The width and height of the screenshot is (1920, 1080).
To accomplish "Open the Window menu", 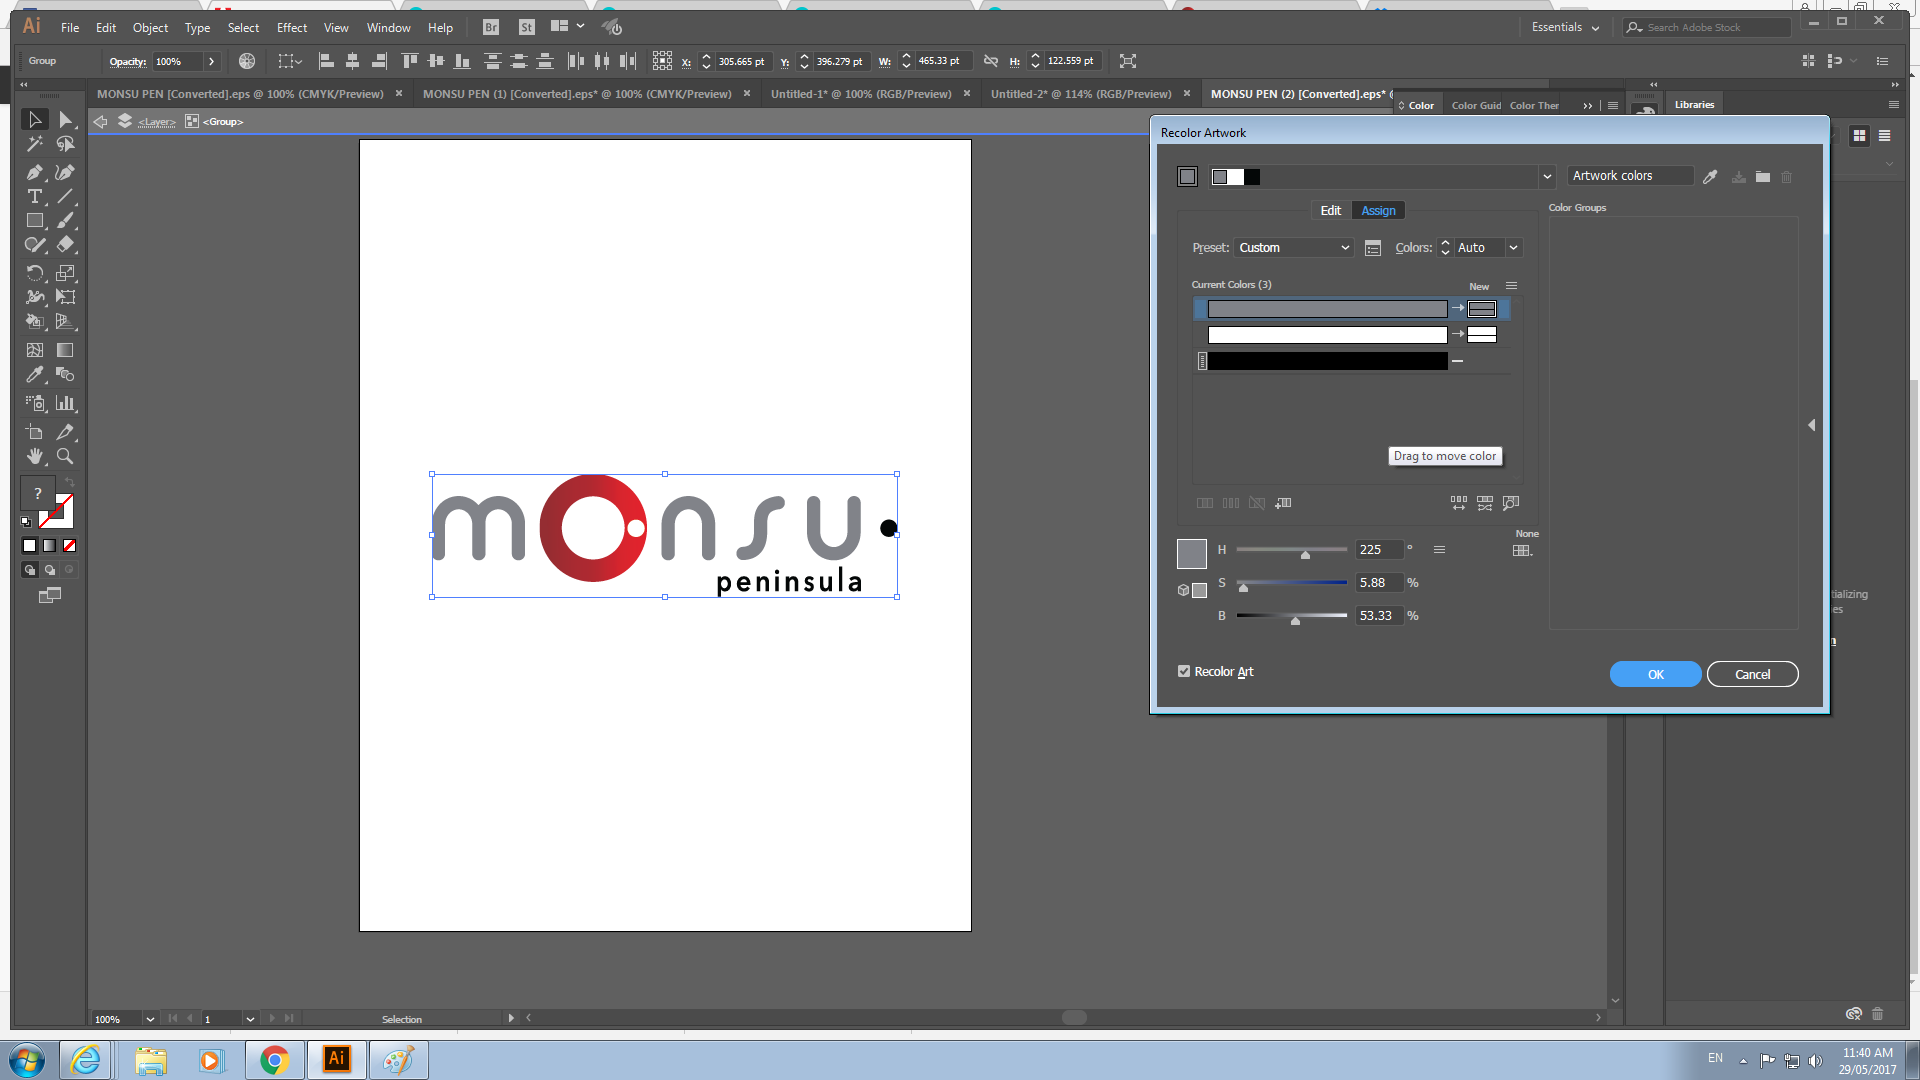I will 388,28.
